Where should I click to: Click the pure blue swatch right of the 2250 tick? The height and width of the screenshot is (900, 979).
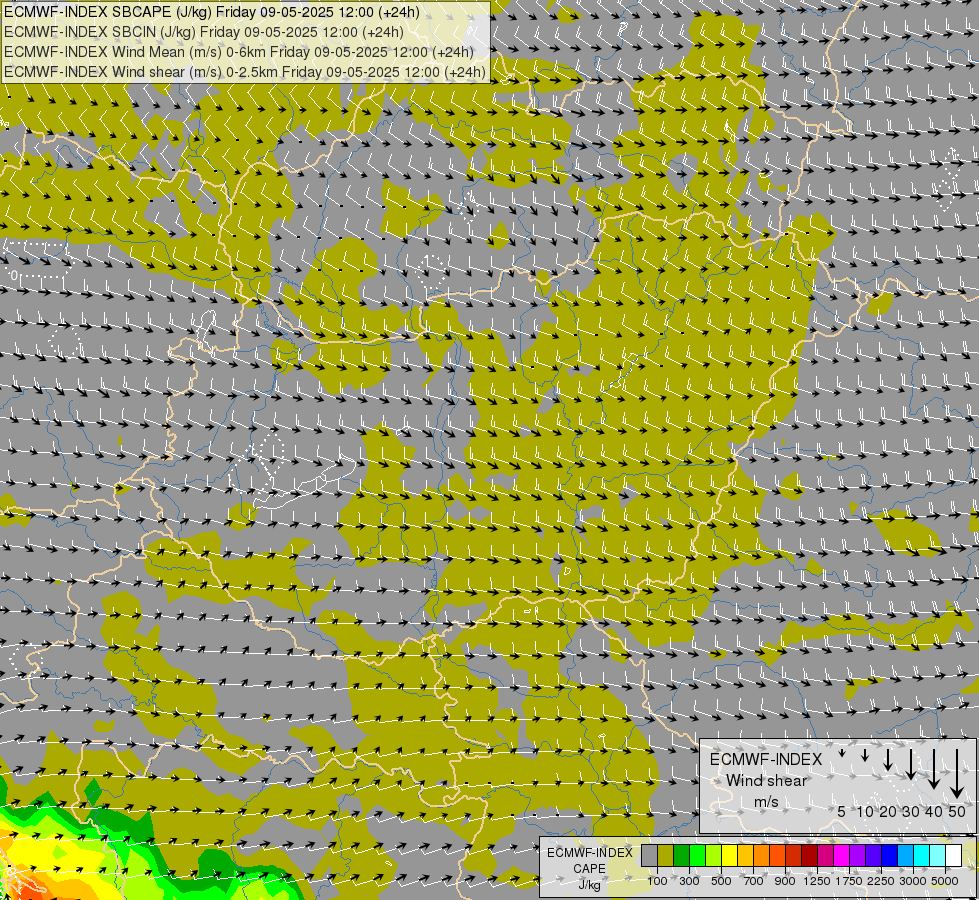point(890,856)
